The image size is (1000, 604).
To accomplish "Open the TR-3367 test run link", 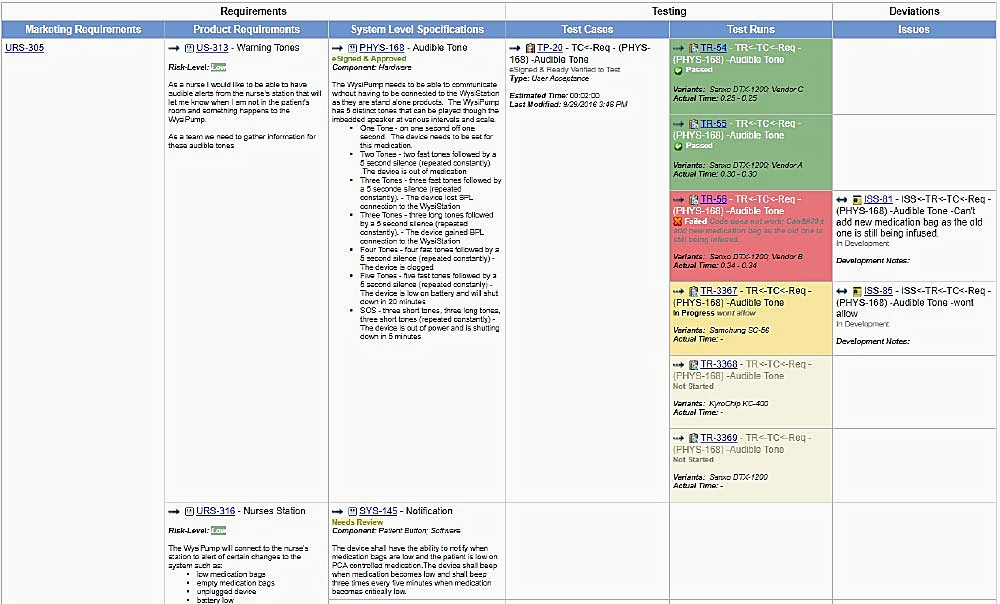I will pos(718,291).
